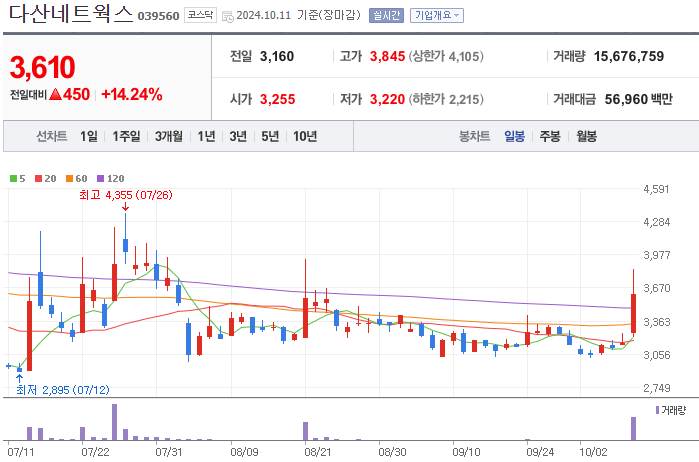
Task: Click the red up-triangle before 450
Action: [x=55, y=94]
